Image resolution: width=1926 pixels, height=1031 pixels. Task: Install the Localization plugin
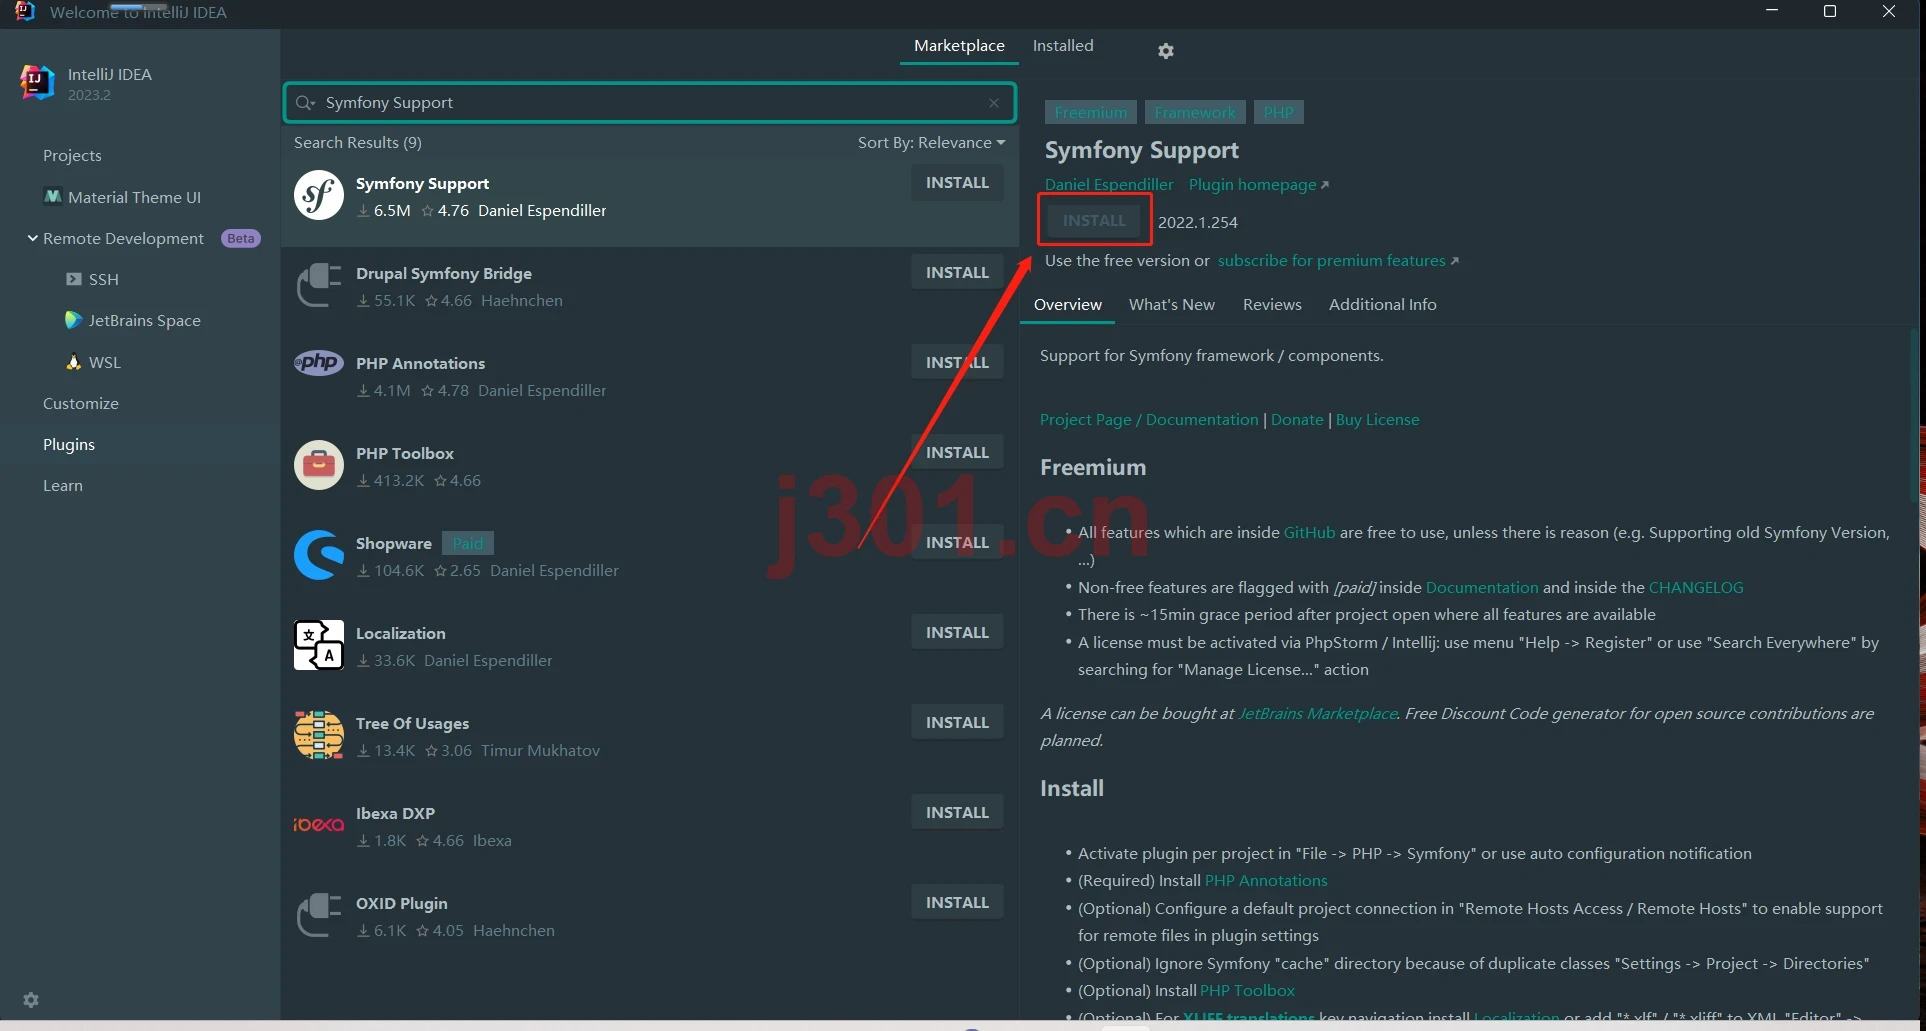[957, 633]
